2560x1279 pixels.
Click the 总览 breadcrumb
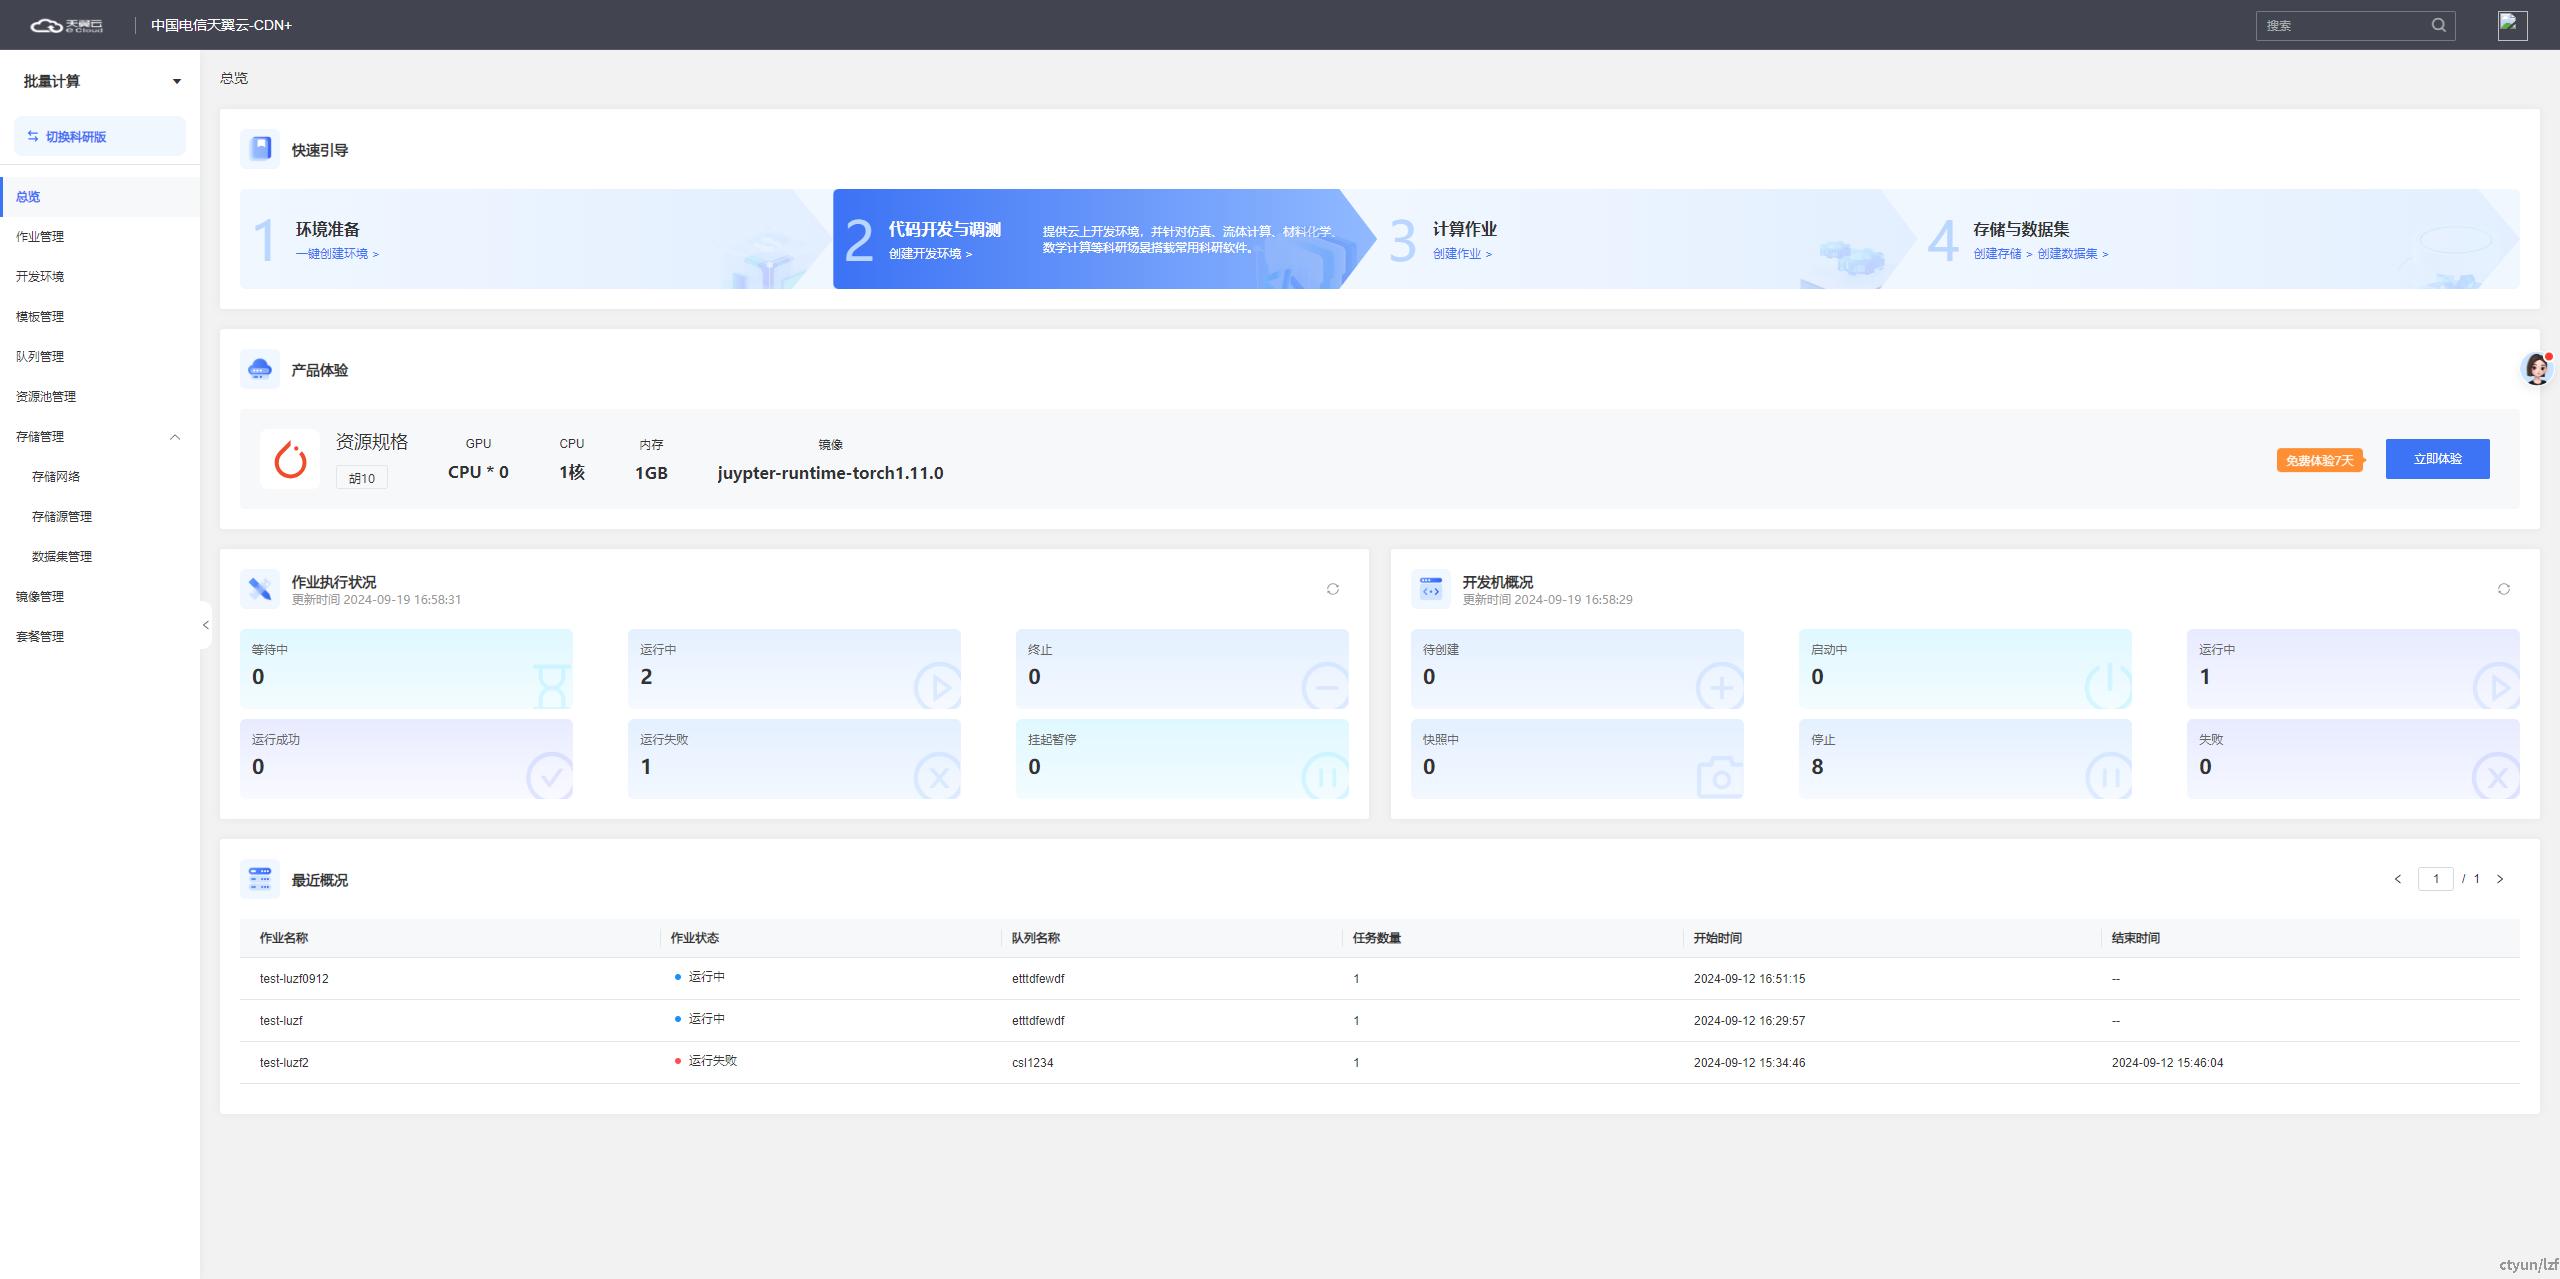tap(234, 78)
